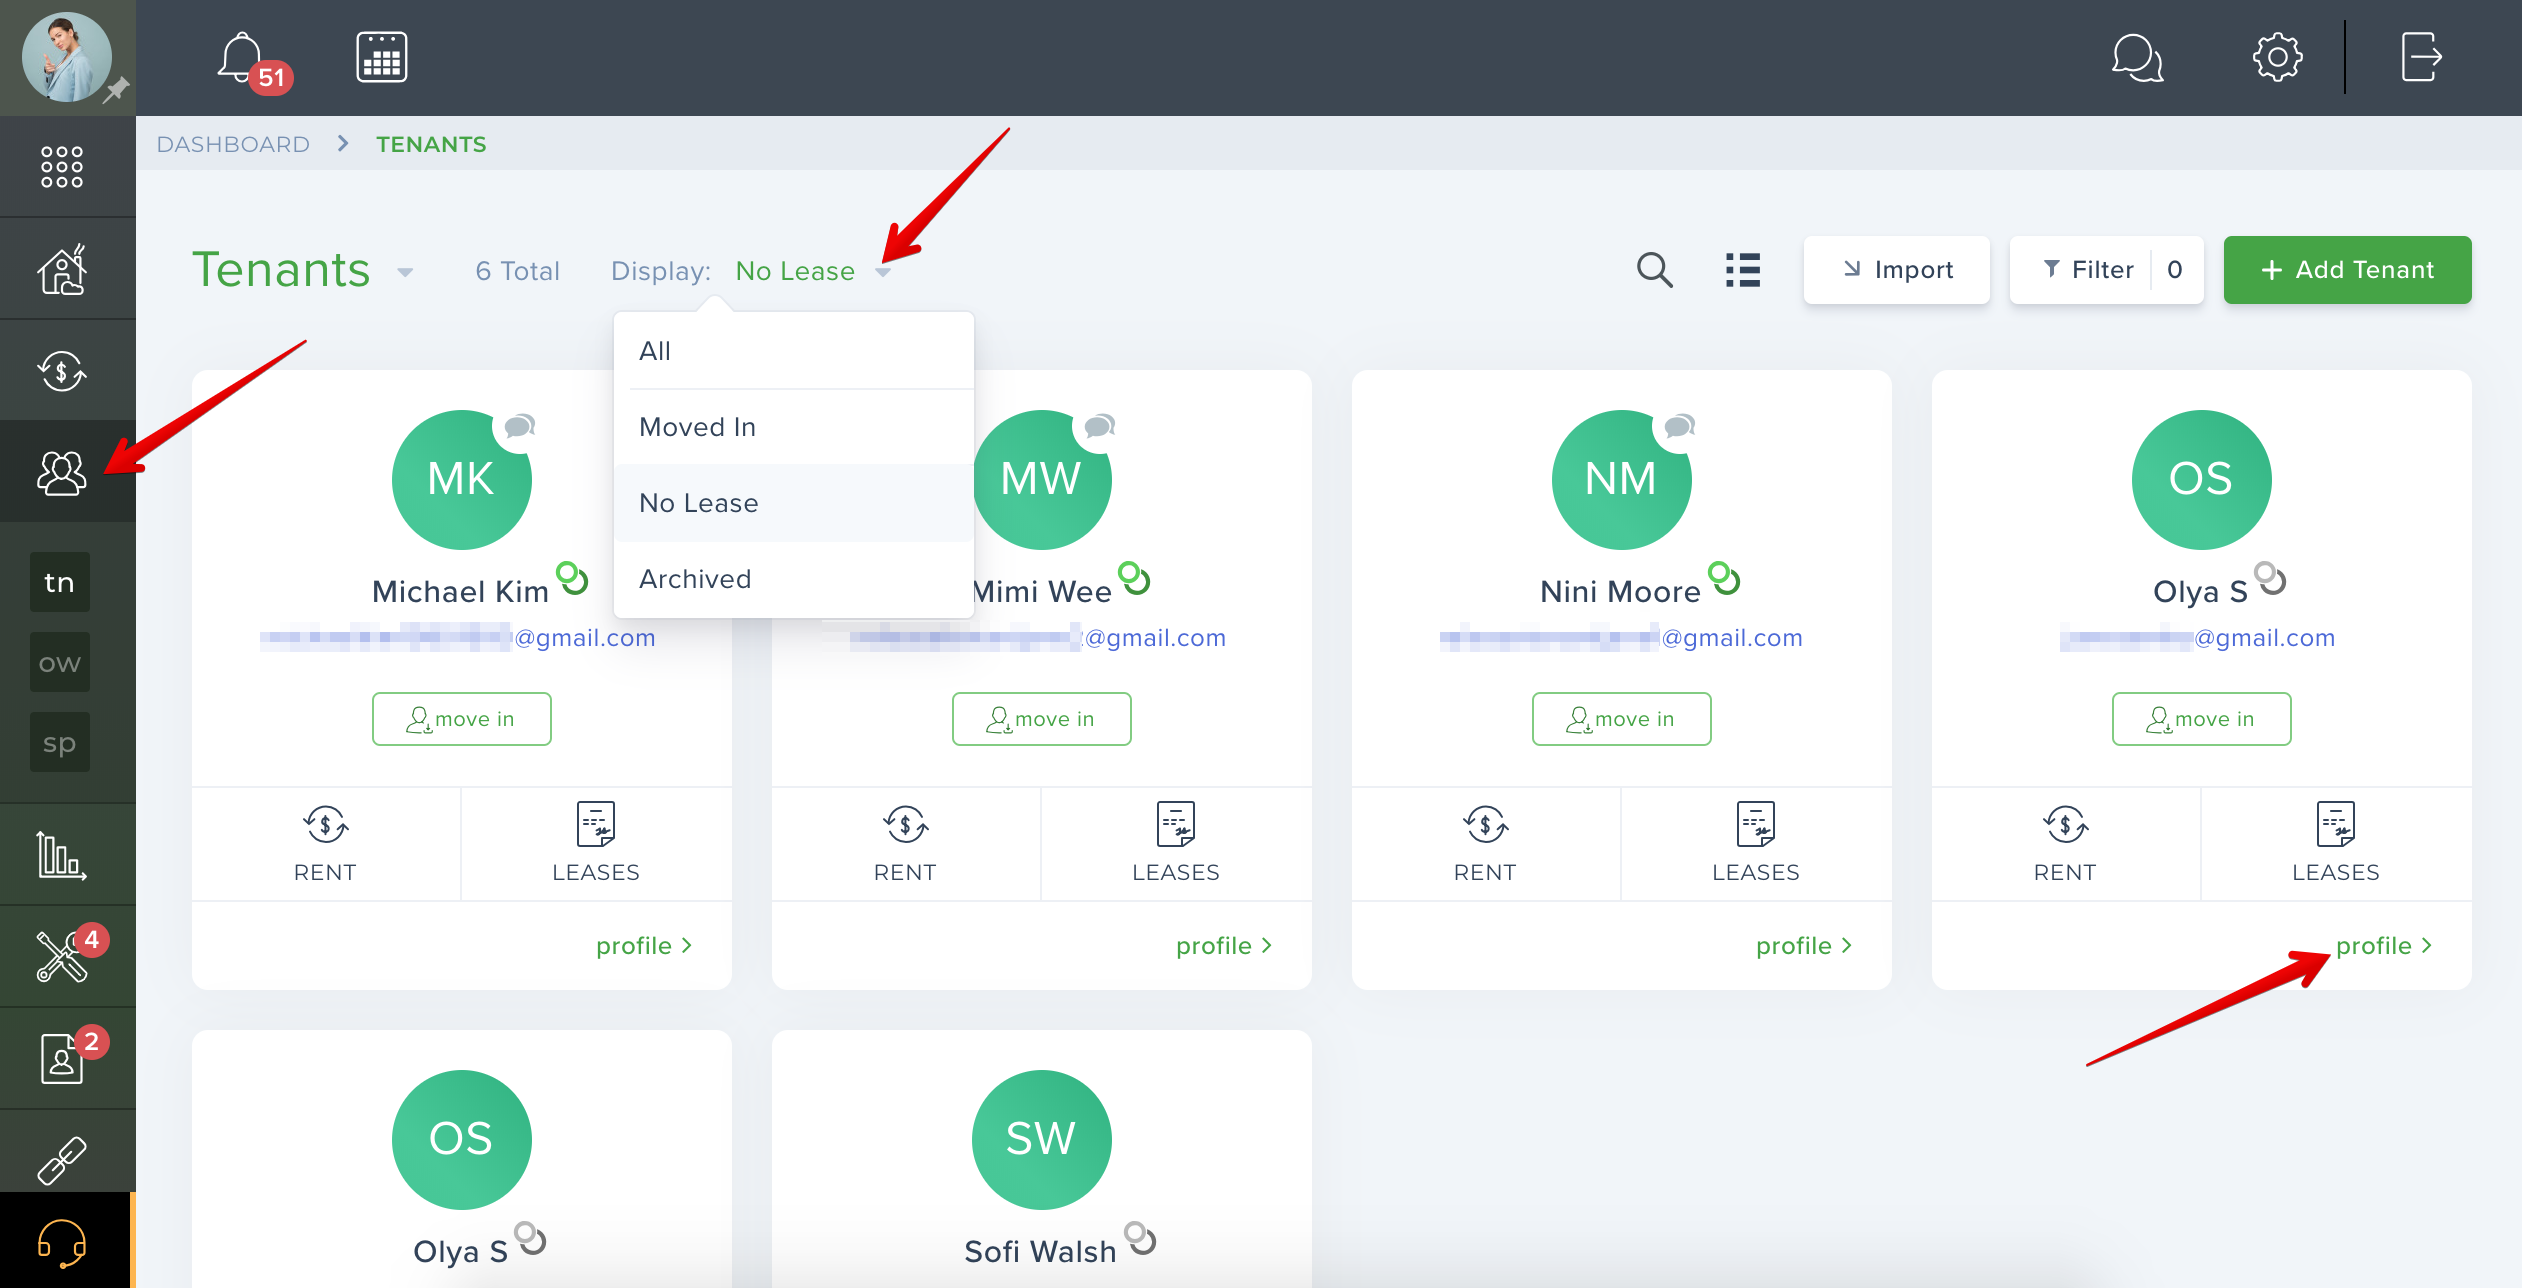Open the apps grid menu in sidebar
This screenshot has height=1288, width=2522.
(x=62, y=167)
